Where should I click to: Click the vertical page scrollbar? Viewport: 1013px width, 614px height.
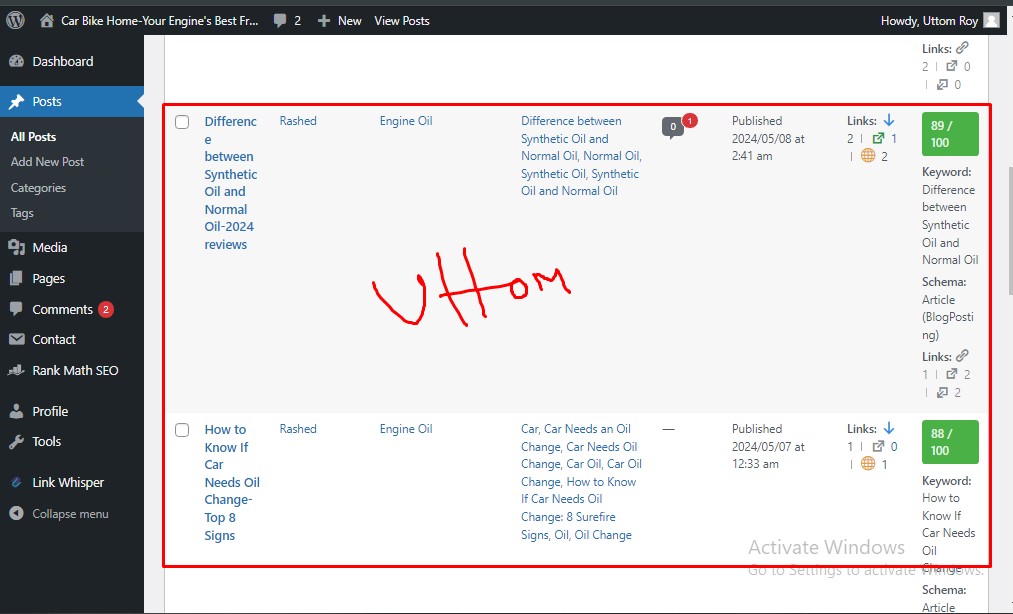1010,231
